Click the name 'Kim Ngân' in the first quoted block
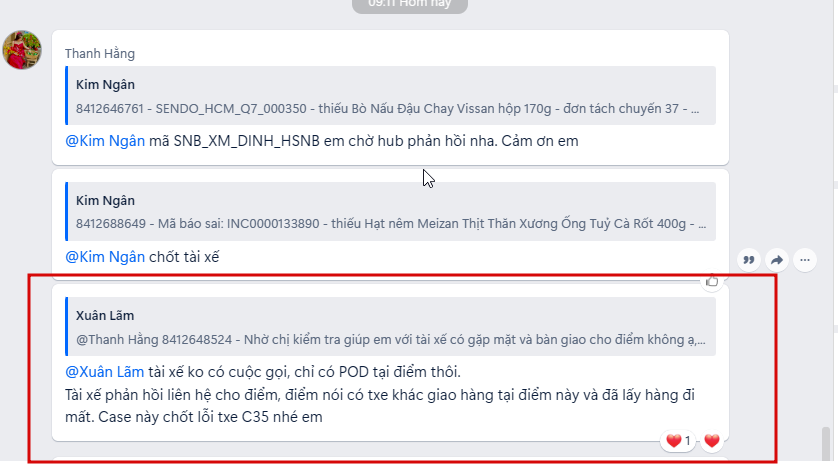This screenshot has width=838, height=464. pyautogui.click(x=105, y=84)
